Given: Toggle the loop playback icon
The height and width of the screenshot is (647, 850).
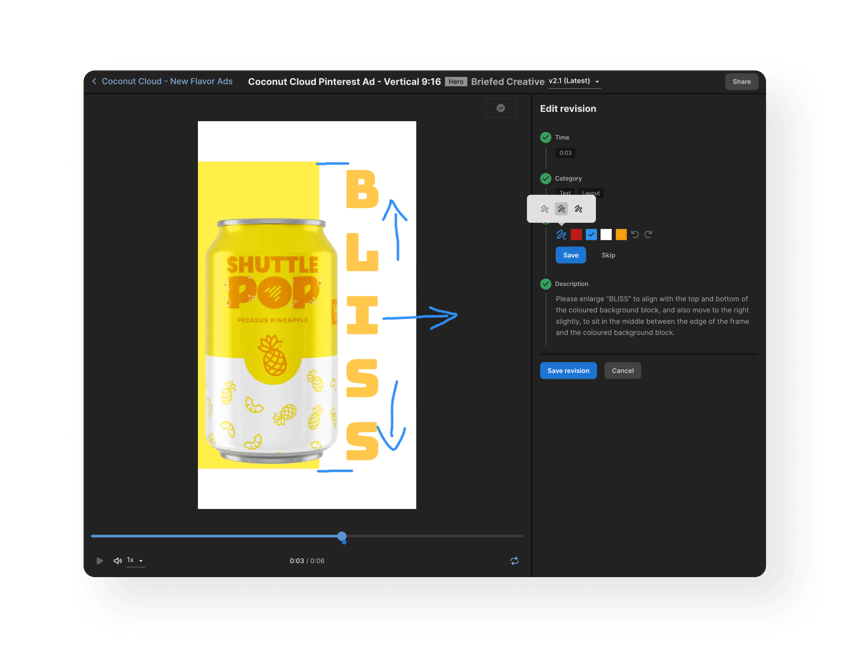Looking at the screenshot, I should coord(514,561).
